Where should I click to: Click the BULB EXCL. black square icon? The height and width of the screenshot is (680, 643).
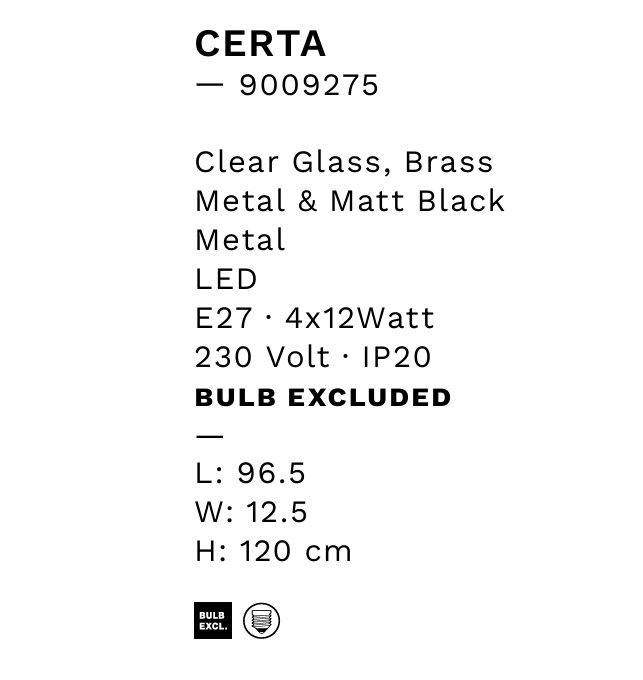[x=213, y=620]
